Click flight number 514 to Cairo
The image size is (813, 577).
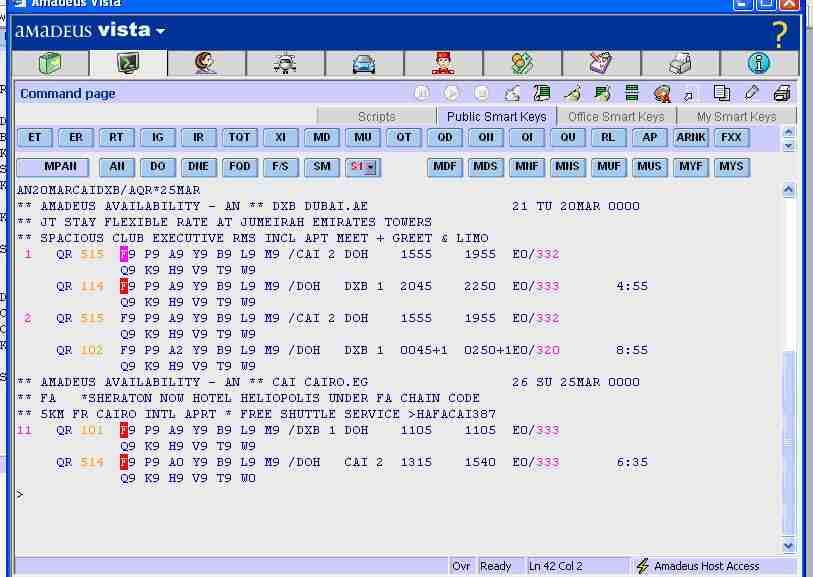[x=92, y=462]
